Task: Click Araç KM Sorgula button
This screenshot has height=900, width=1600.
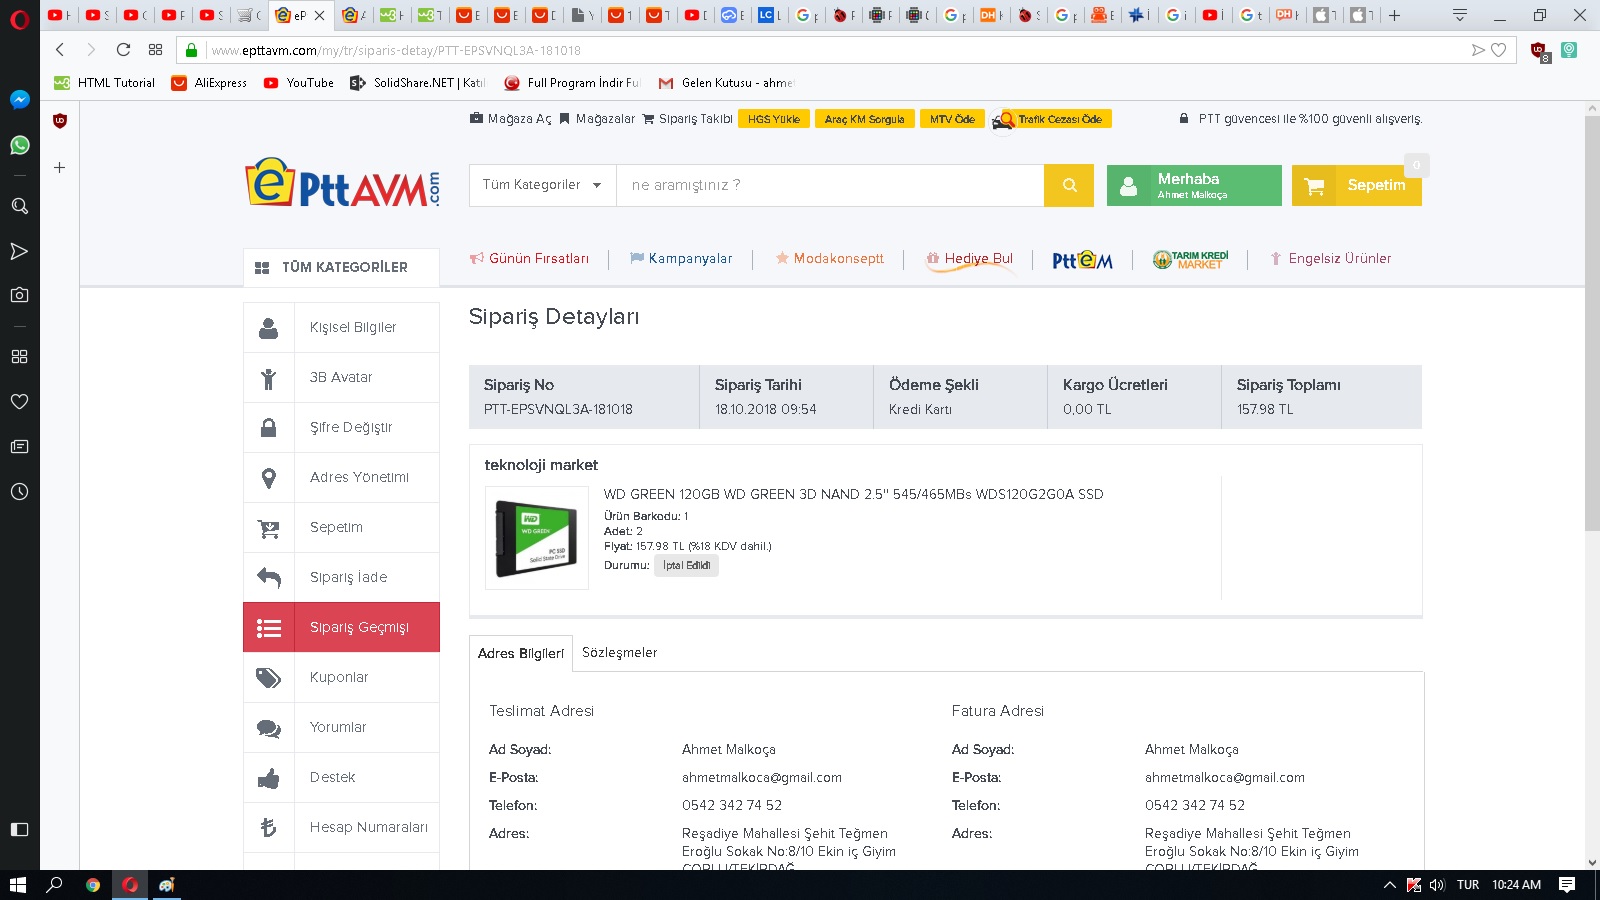Action: coord(864,119)
